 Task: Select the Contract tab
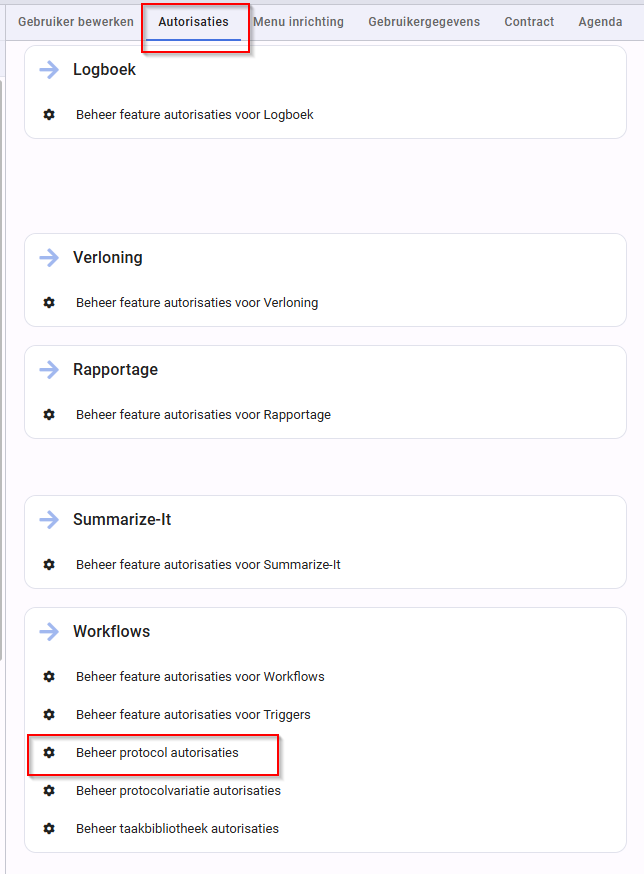[x=529, y=22]
